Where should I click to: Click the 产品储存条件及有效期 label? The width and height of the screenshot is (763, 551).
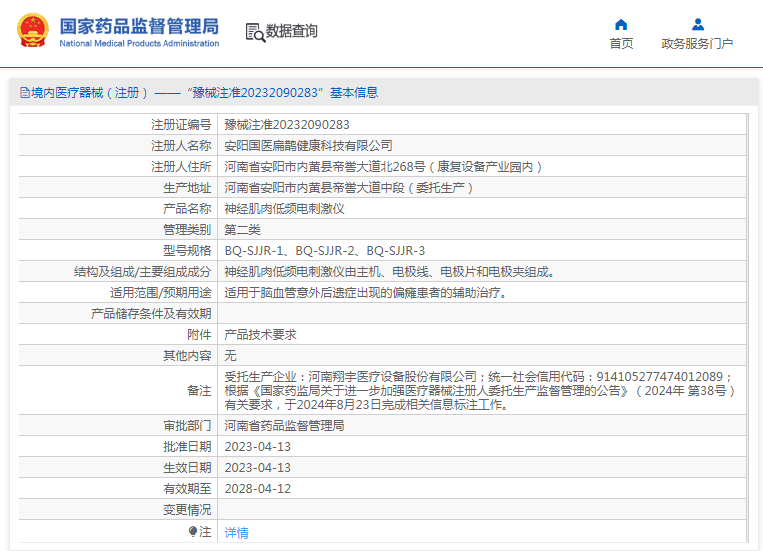click(151, 314)
